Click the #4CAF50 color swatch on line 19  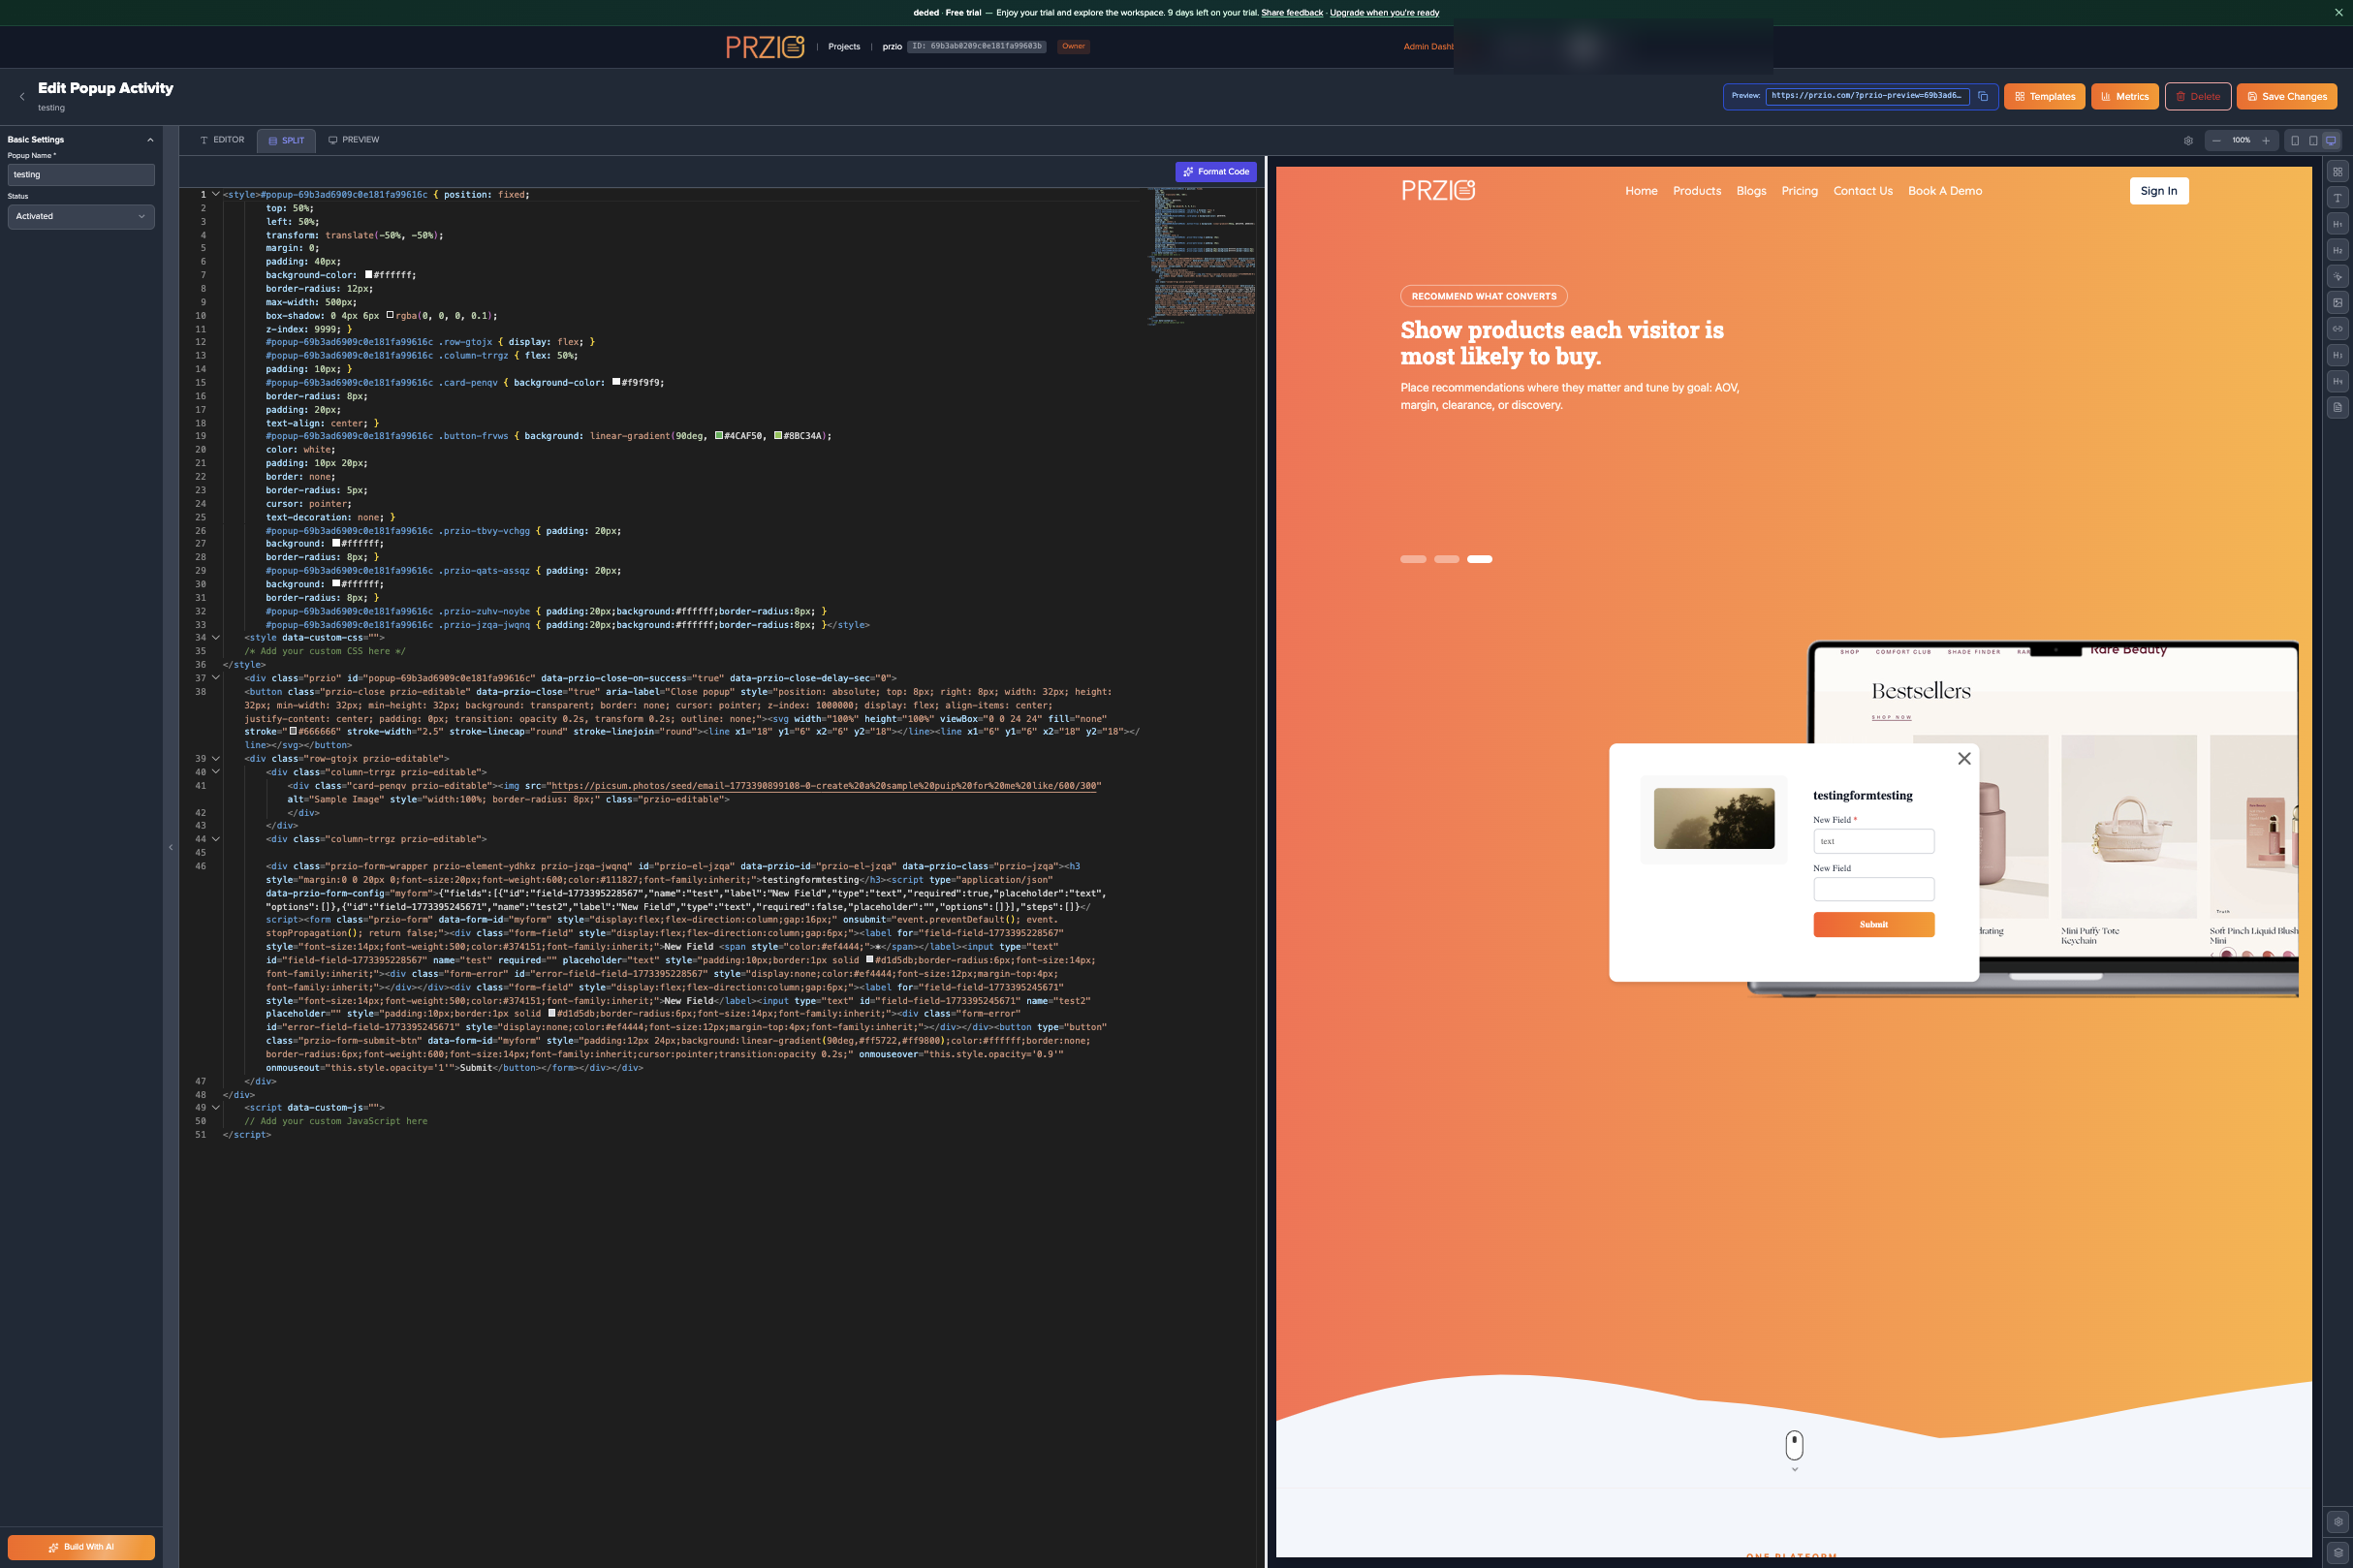pyautogui.click(x=718, y=436)
